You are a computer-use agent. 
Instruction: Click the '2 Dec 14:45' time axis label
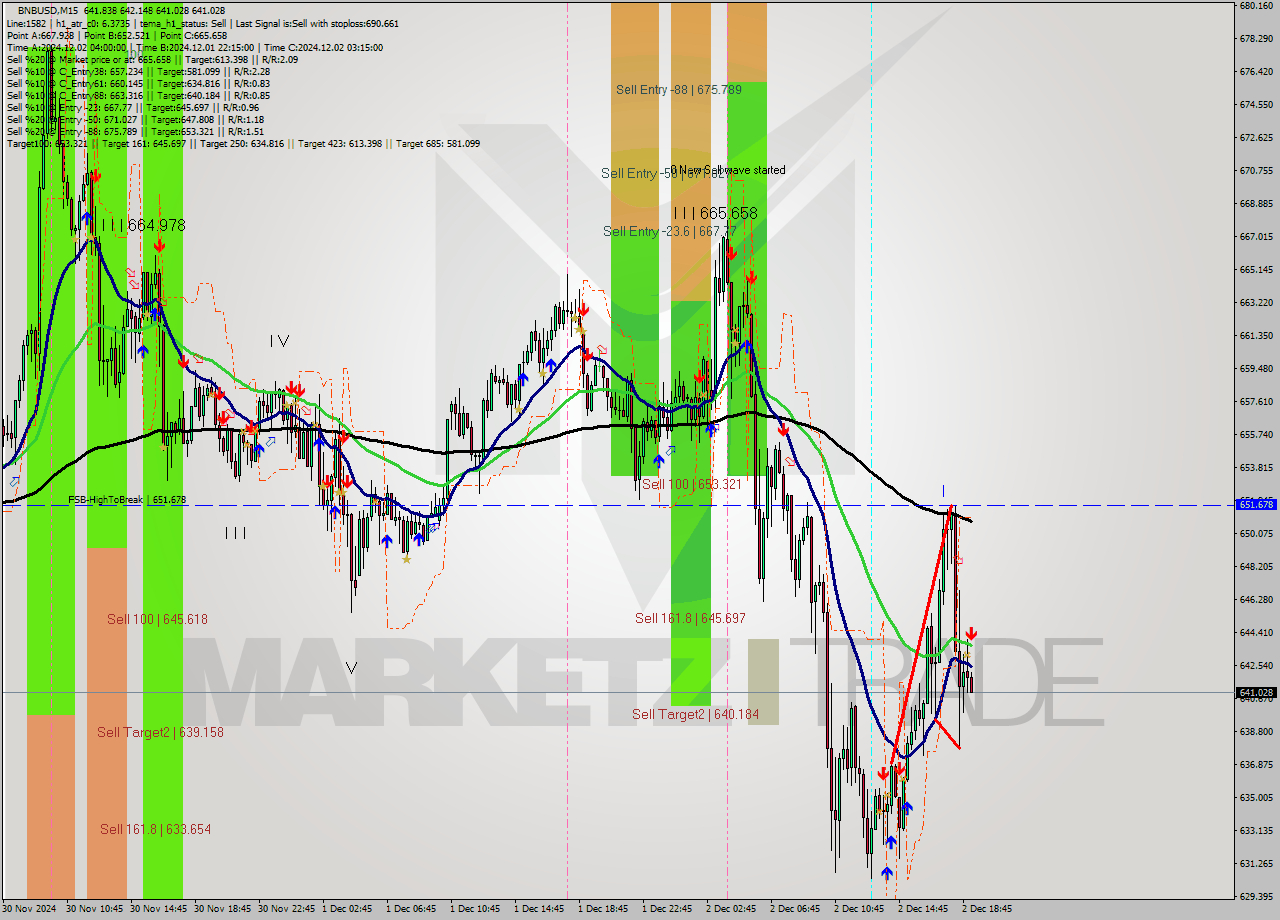pos(923,909)
